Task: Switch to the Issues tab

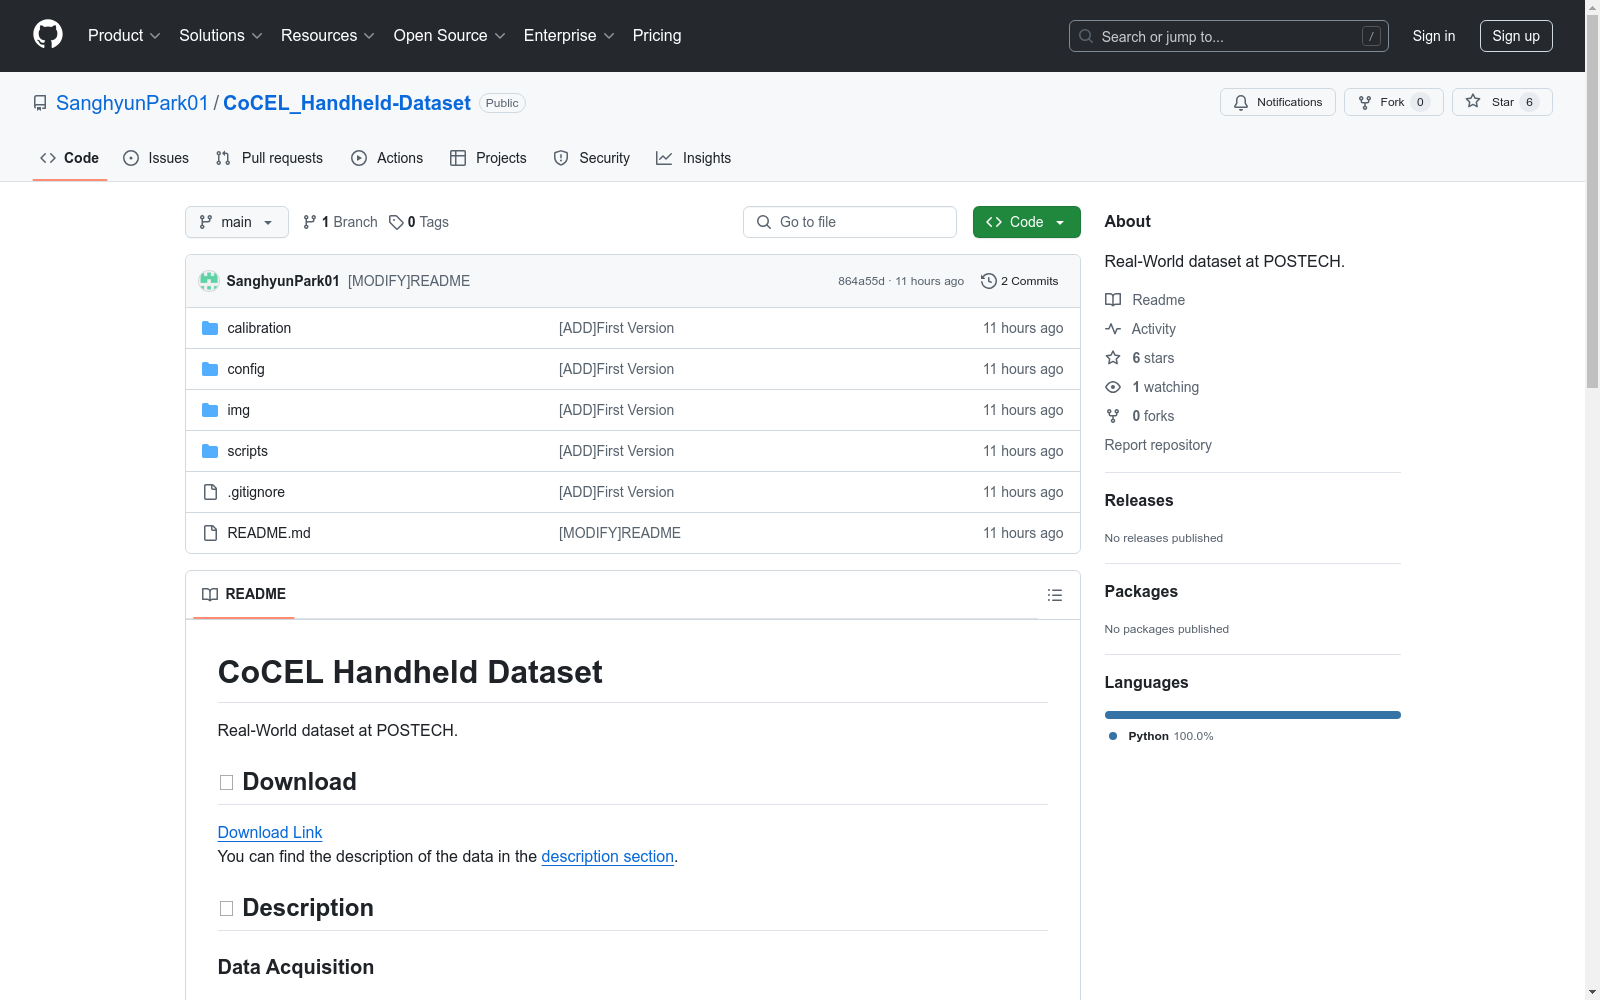Action: point(156,158)
